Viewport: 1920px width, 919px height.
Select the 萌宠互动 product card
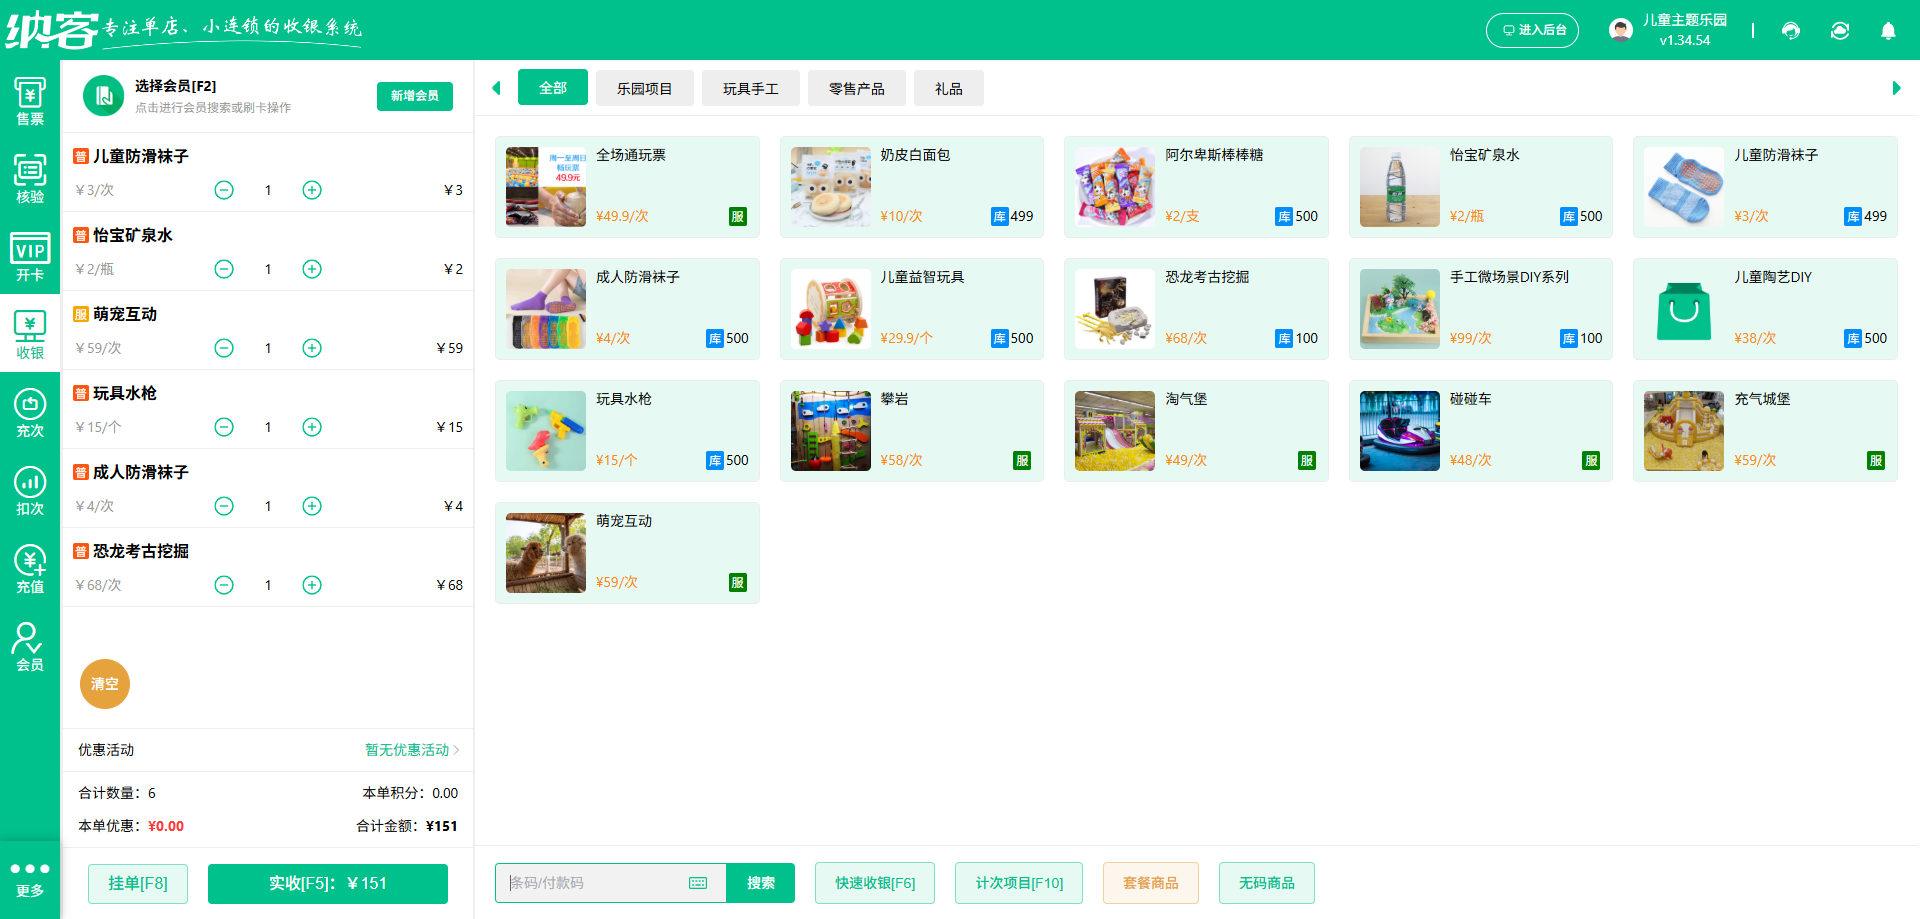pos(627,553)
